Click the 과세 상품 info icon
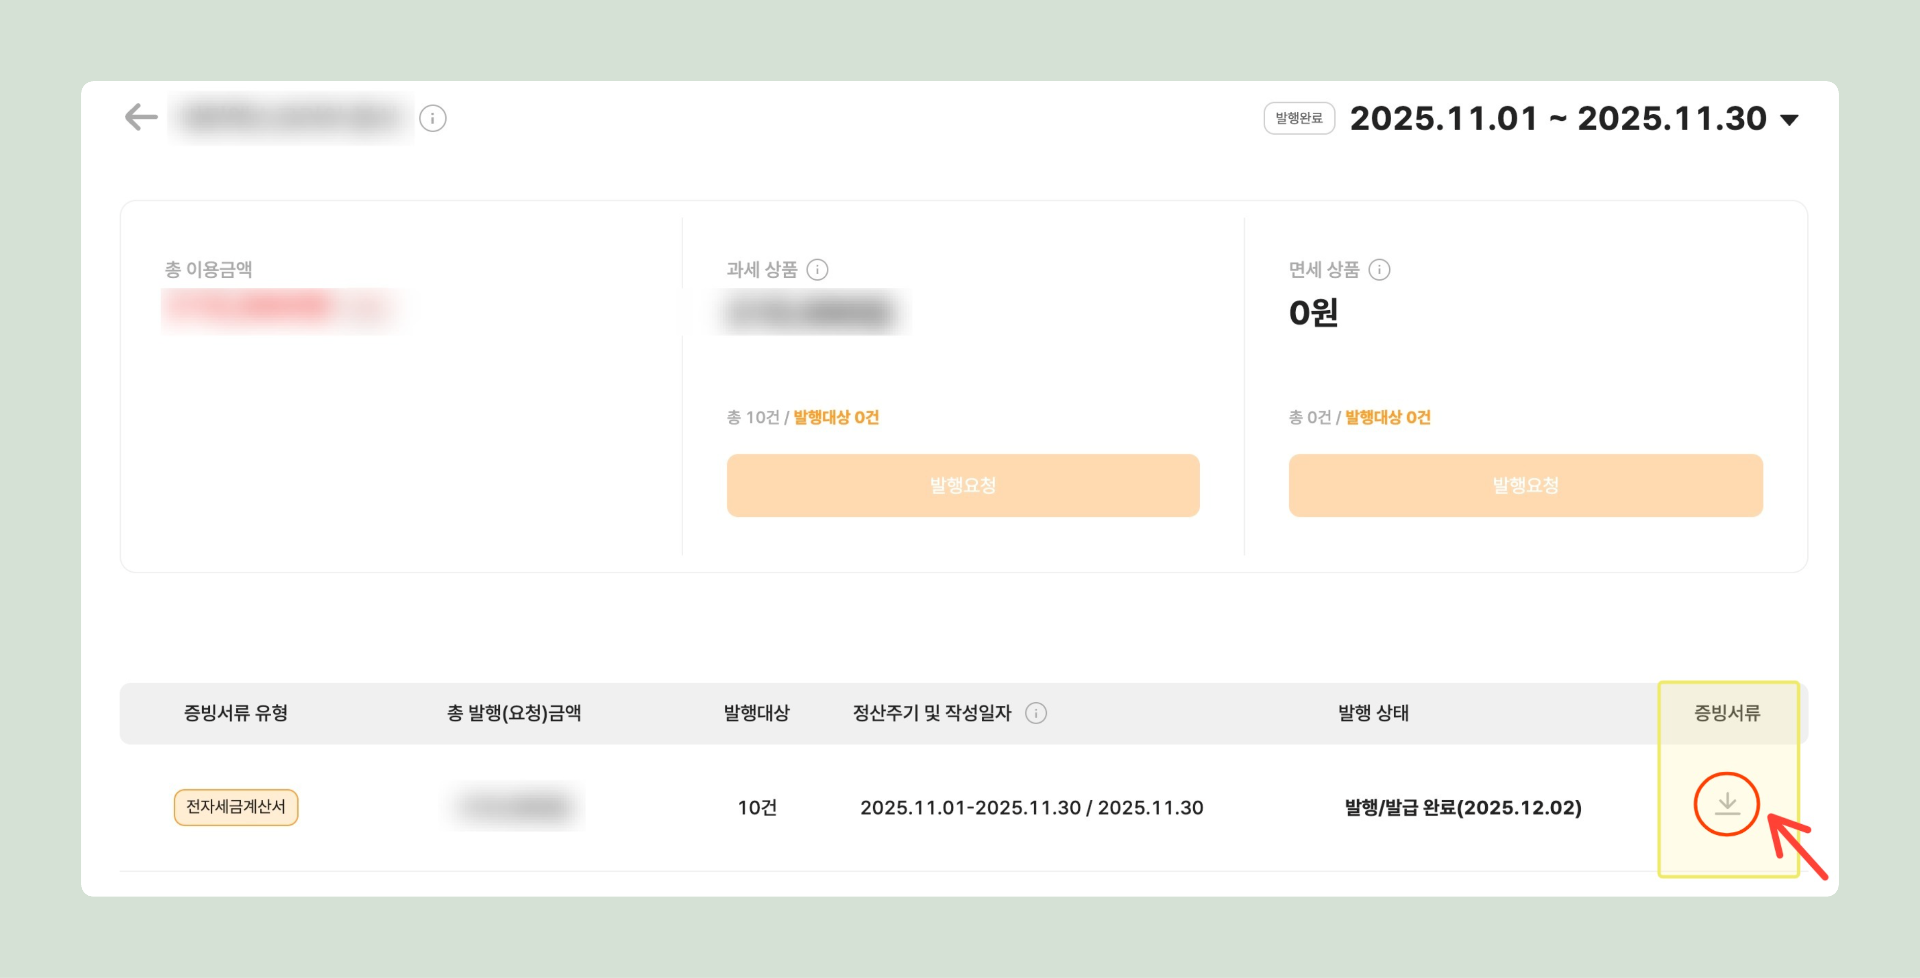 (817, 270)
